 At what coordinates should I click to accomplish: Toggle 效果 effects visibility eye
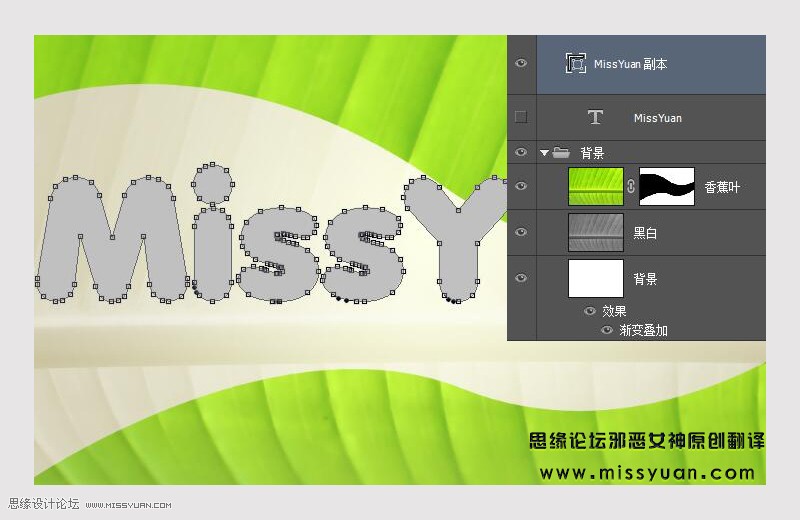590,311
